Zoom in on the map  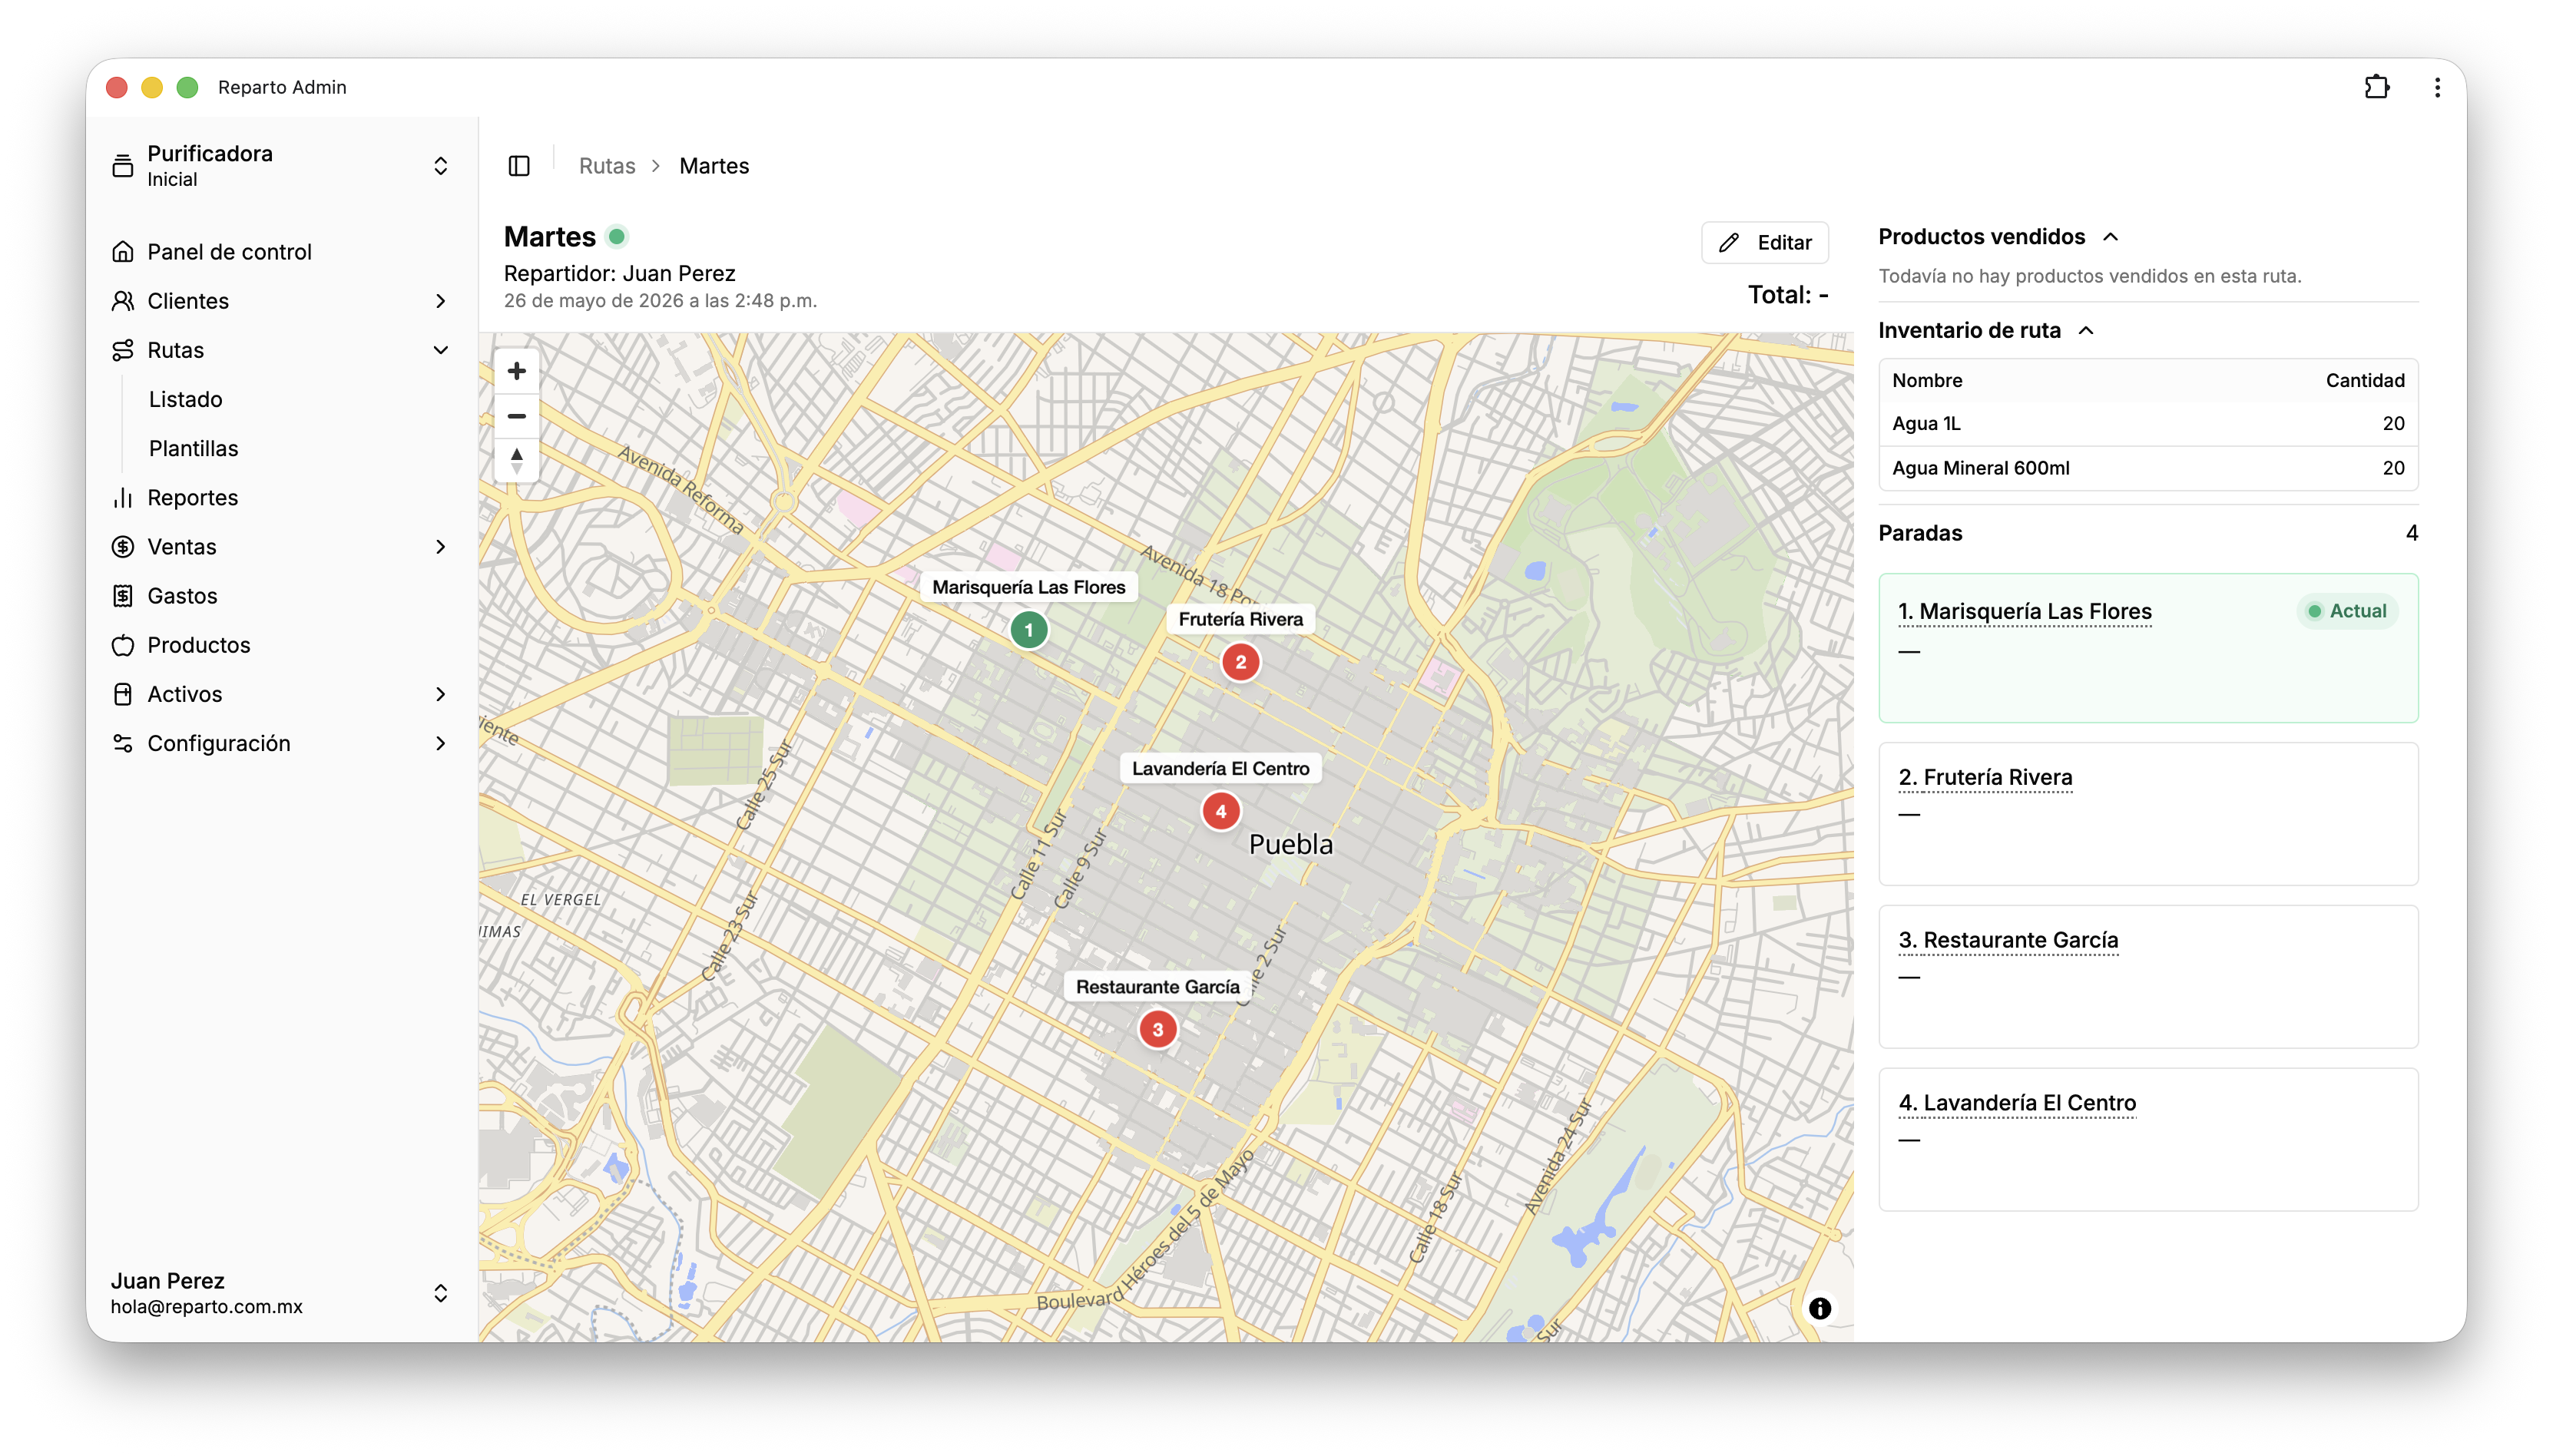click(x=516, y=372)
